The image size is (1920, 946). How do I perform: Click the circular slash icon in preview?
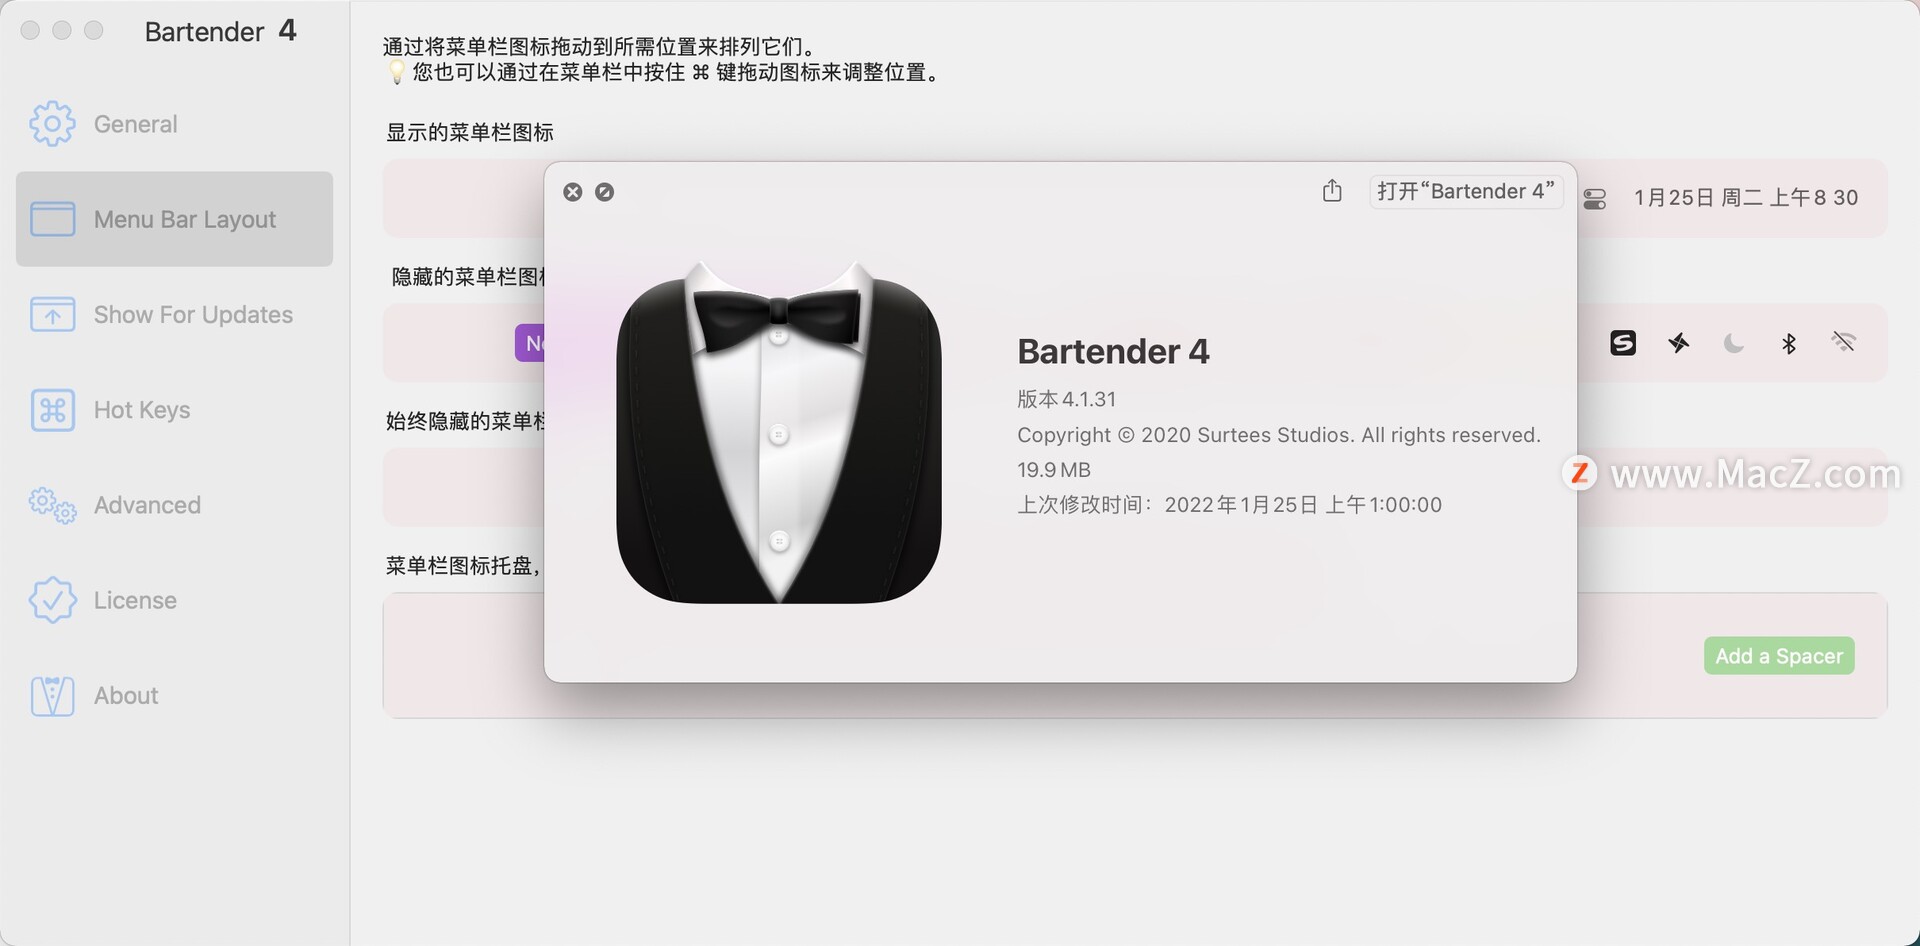pyautogui.click(x=604, y=192)
